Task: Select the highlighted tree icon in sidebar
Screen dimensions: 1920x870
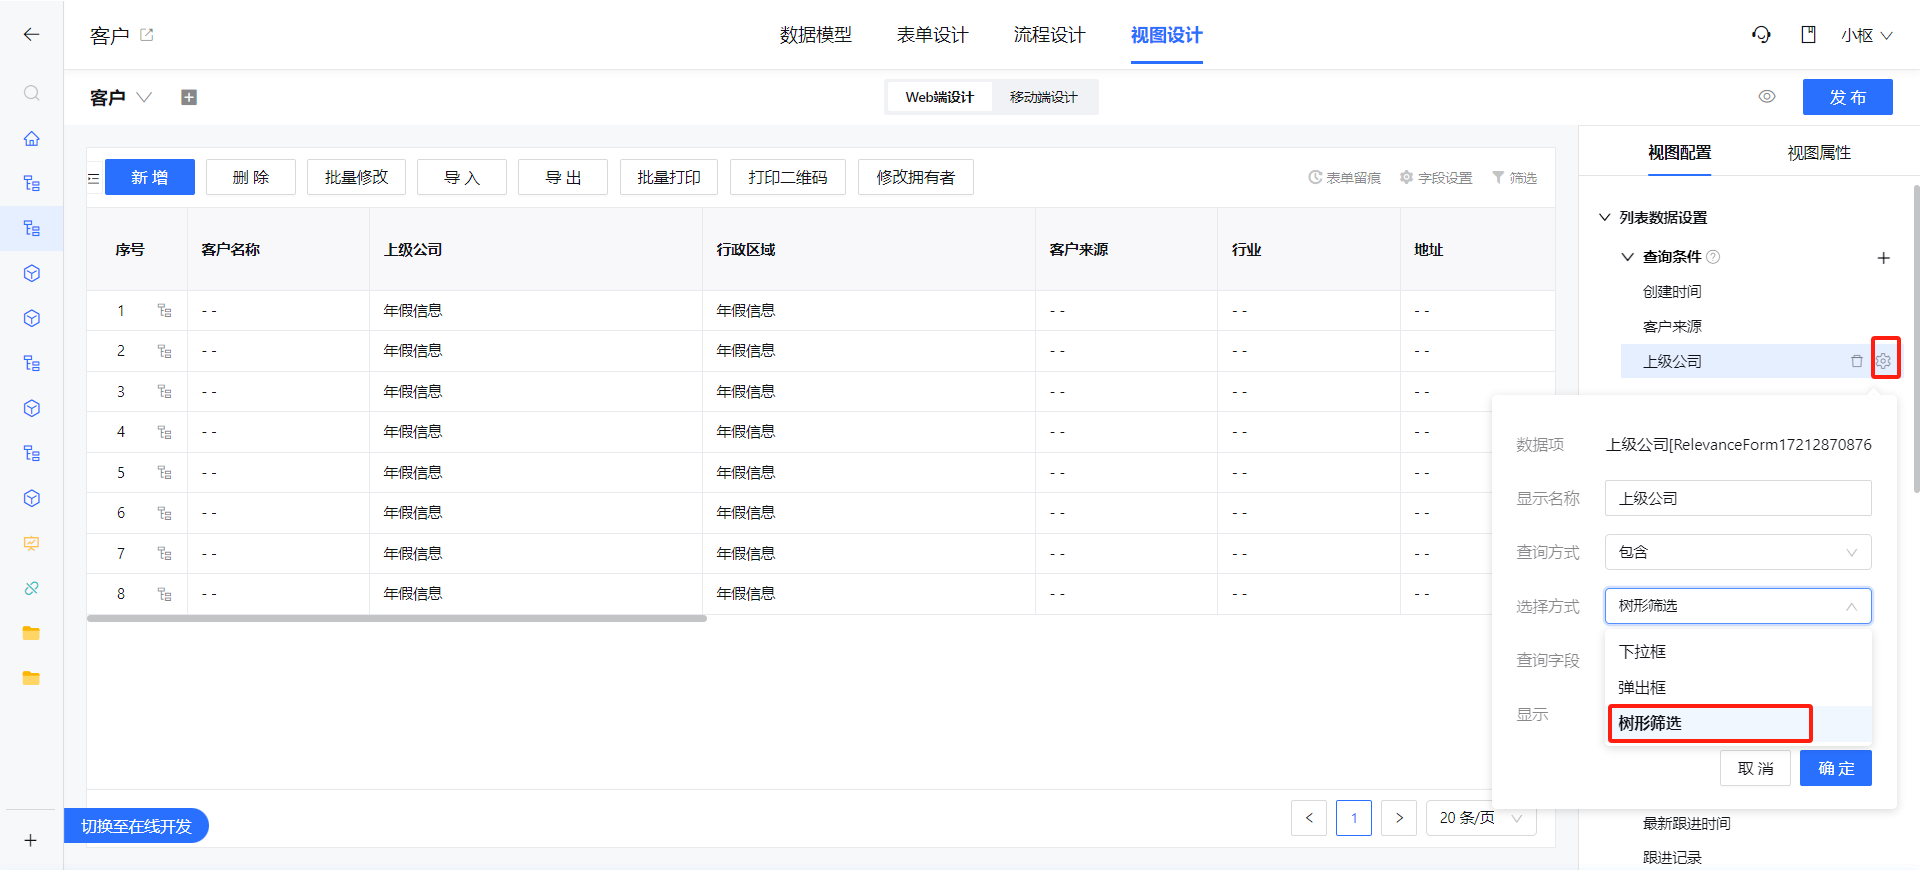Action: point(32,228)
